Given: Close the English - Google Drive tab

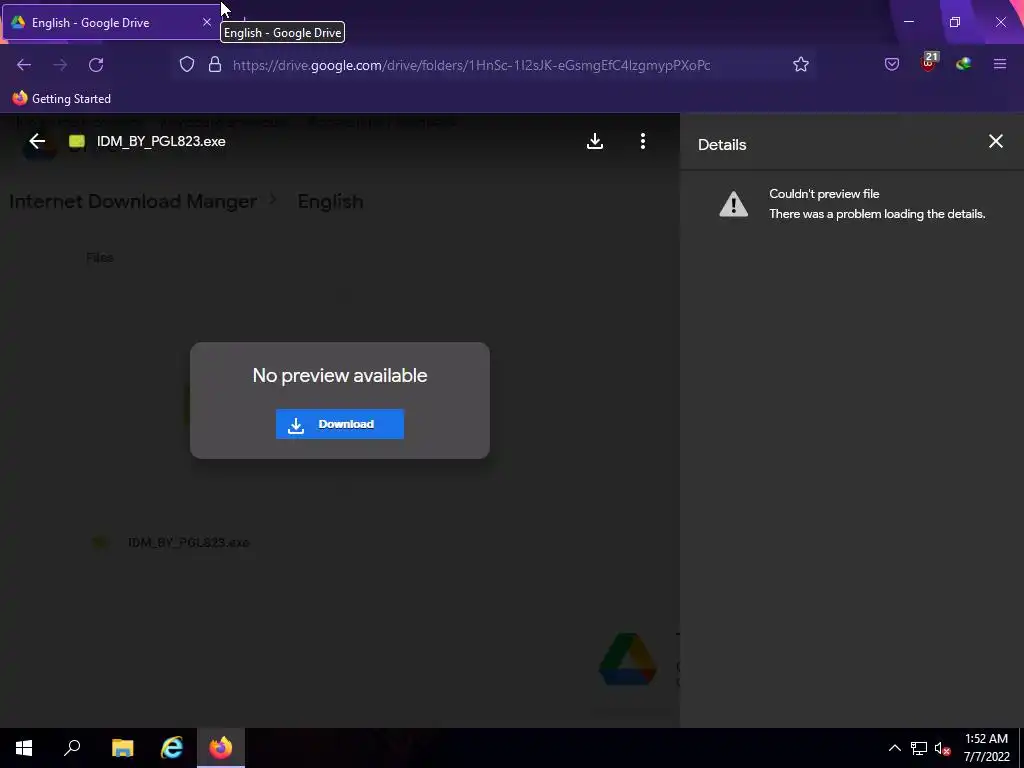Looking at the screenshot, I should 207,22.
